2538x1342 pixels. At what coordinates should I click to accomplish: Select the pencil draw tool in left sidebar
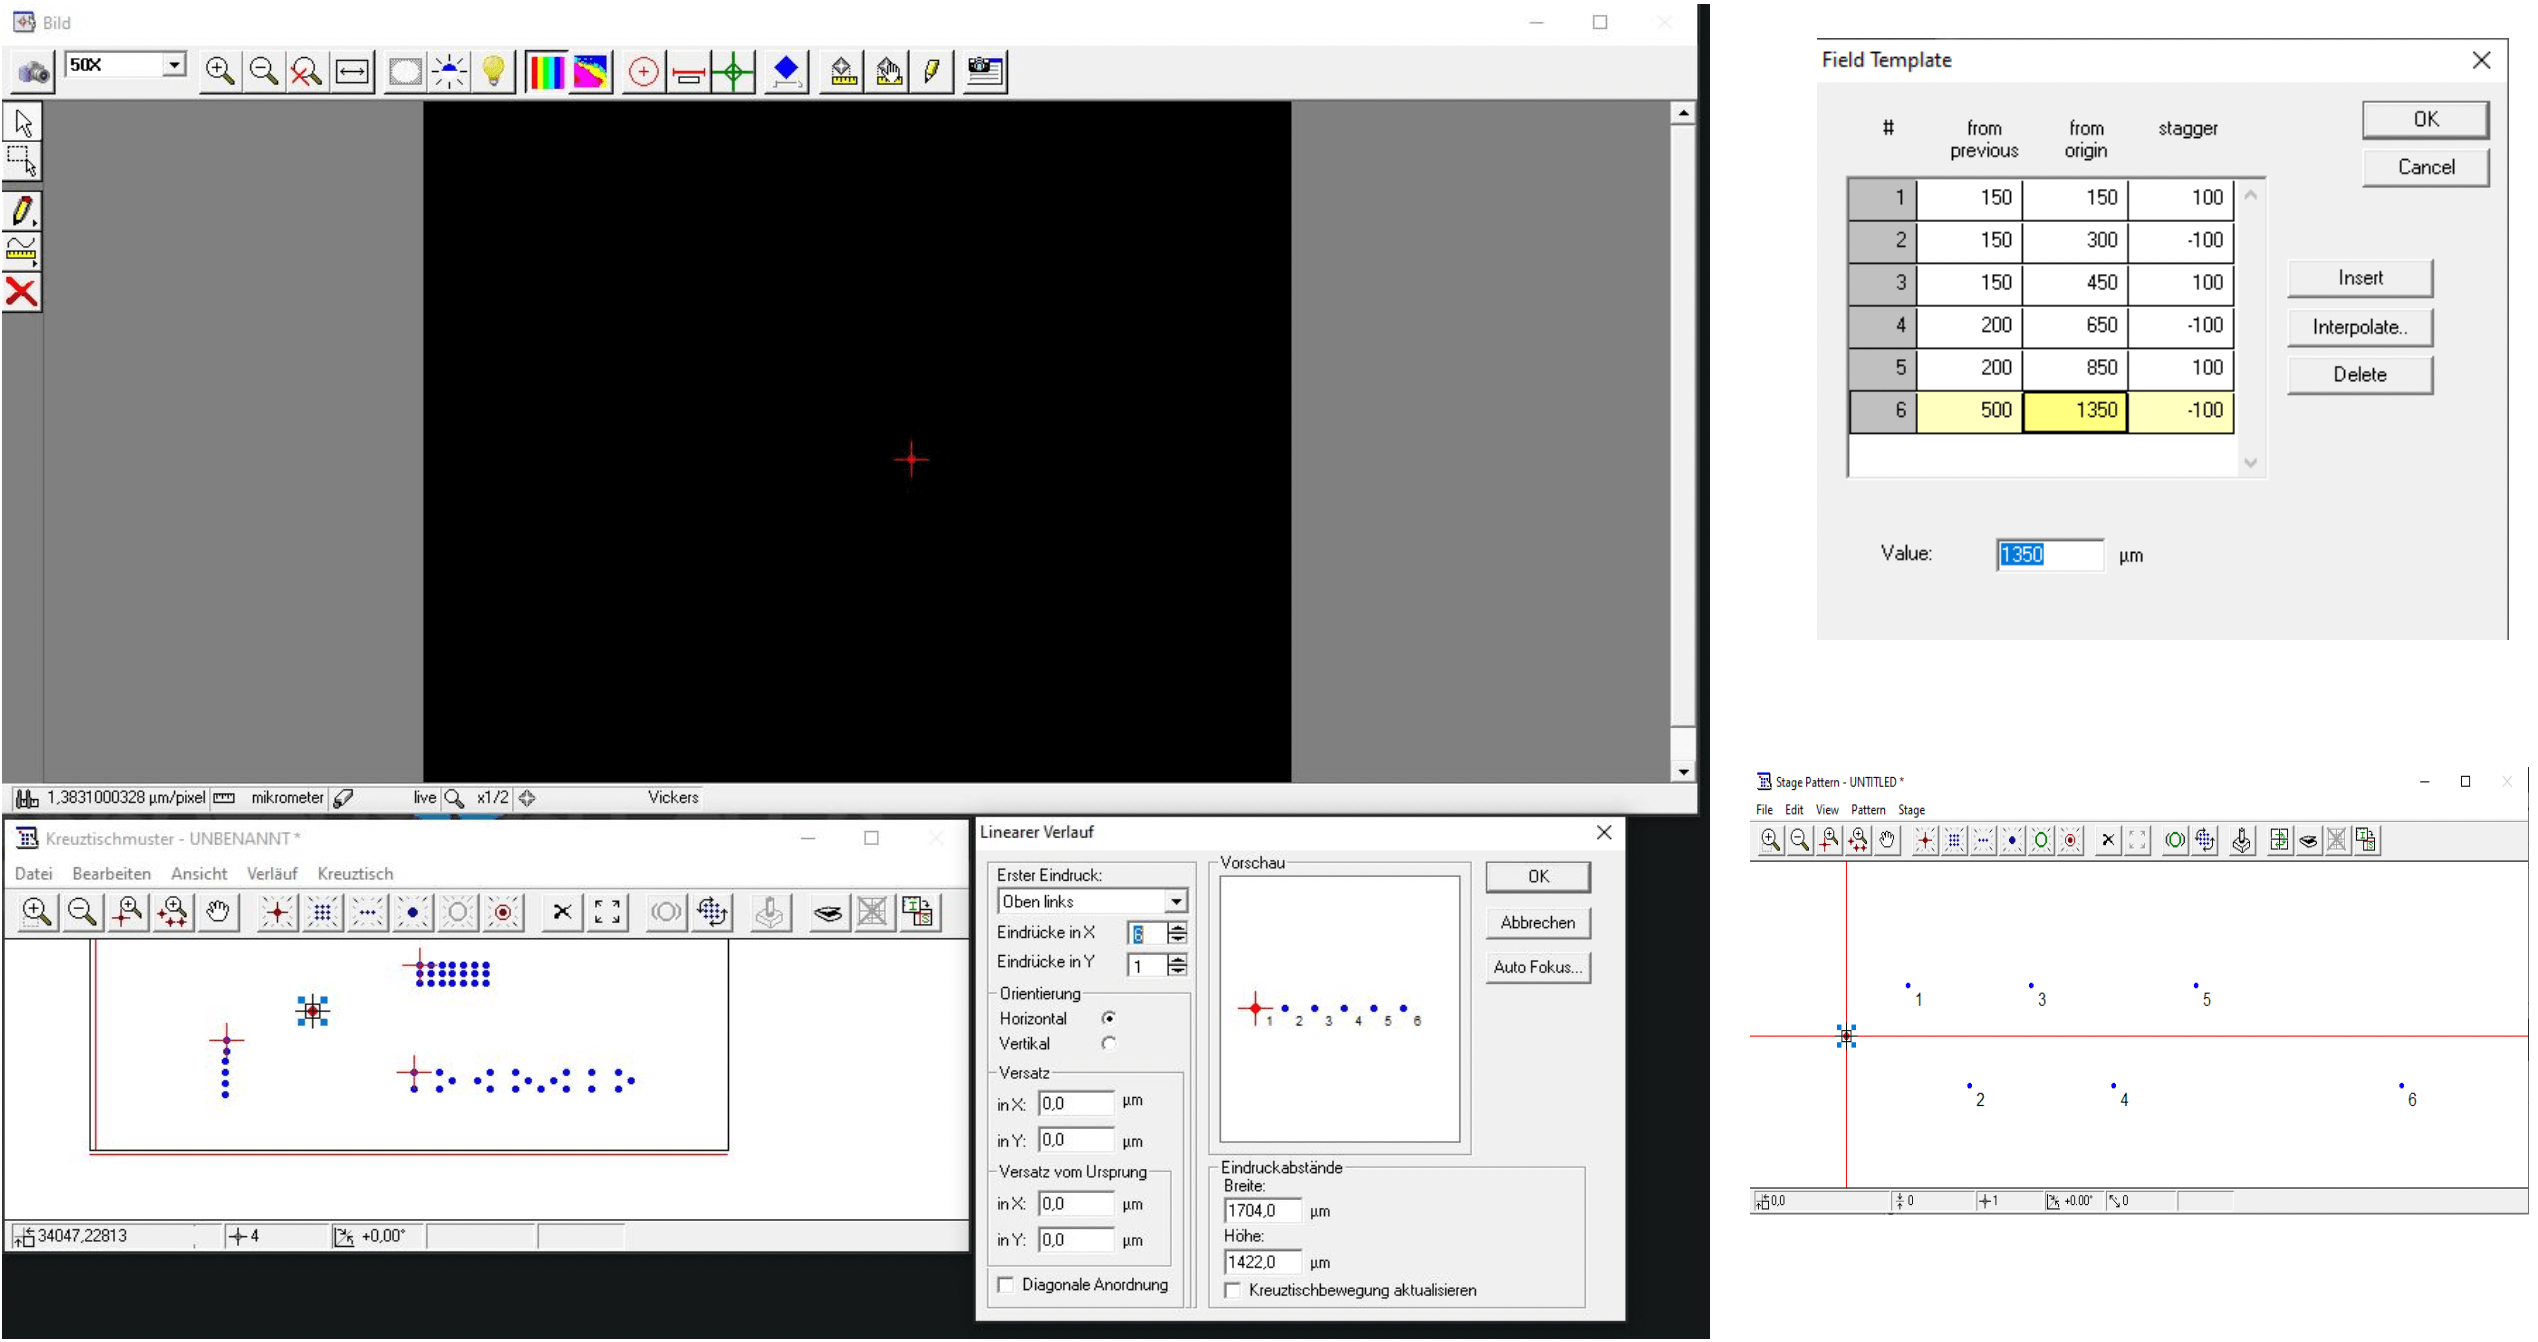[x=22, y=211]
